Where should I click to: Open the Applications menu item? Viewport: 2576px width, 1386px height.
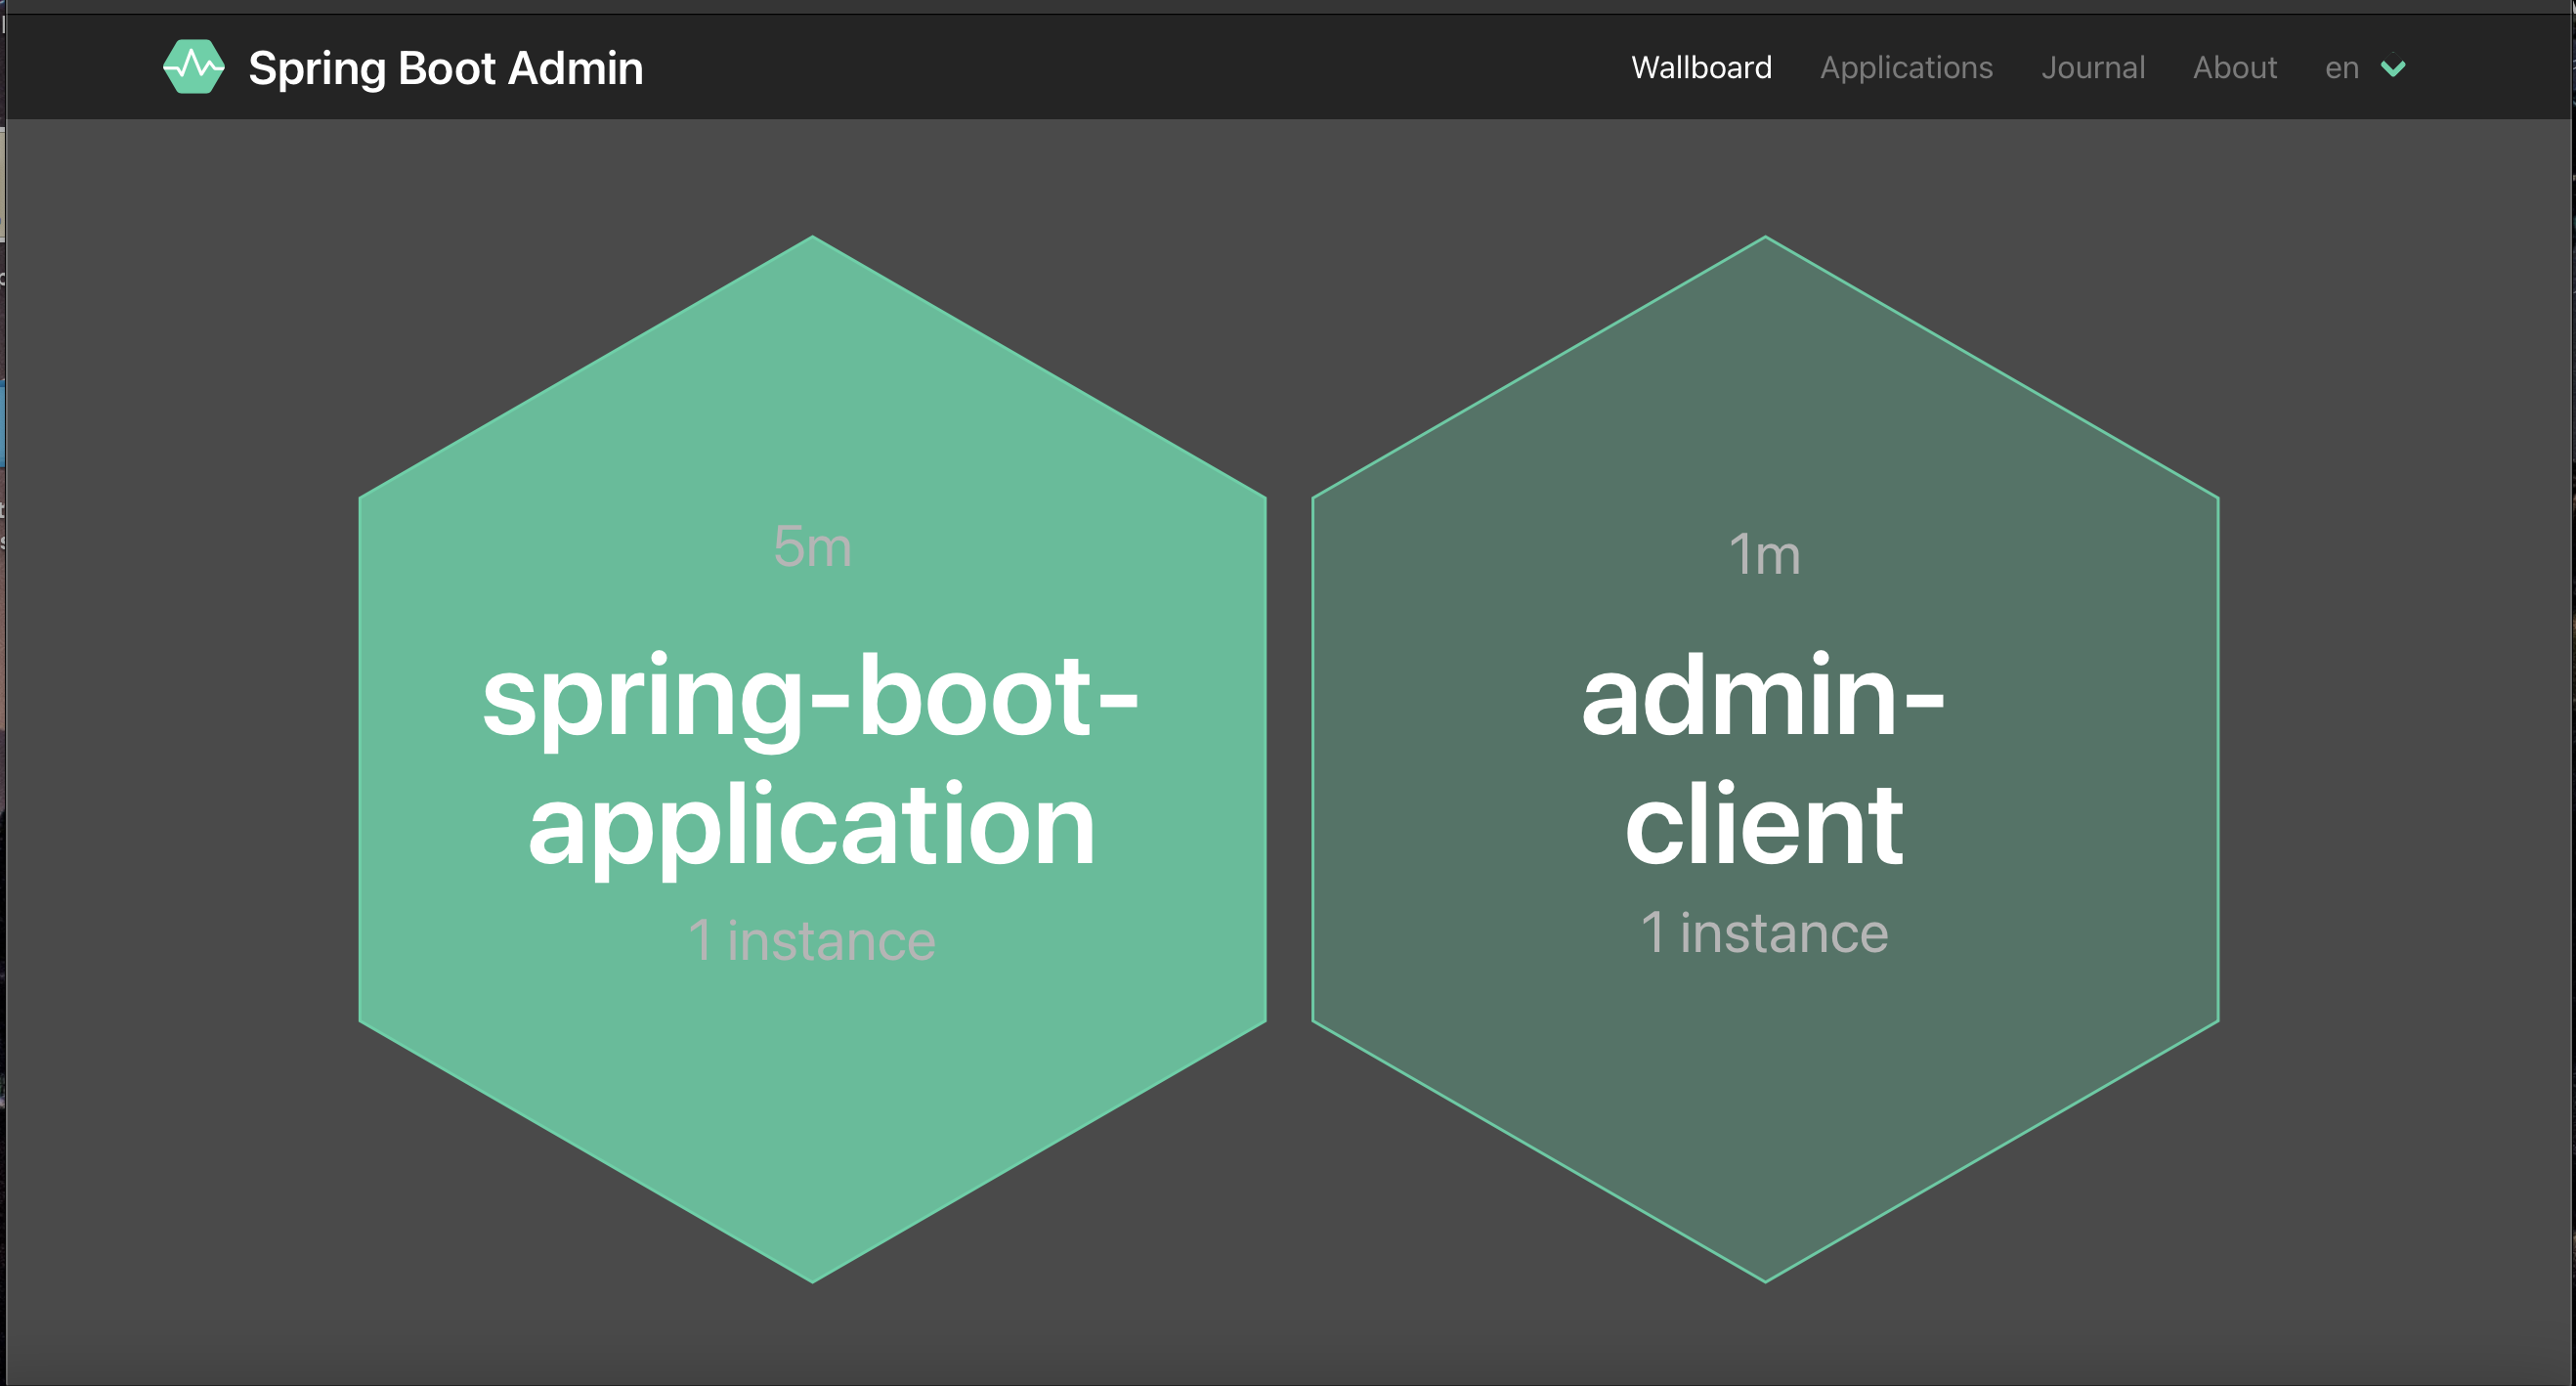click(x=1906, y=67)
